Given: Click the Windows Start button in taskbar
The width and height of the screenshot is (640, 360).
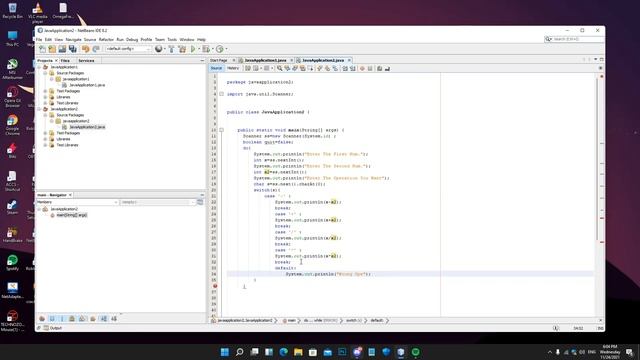Looking at the screenshot, I should coord(225,352).
